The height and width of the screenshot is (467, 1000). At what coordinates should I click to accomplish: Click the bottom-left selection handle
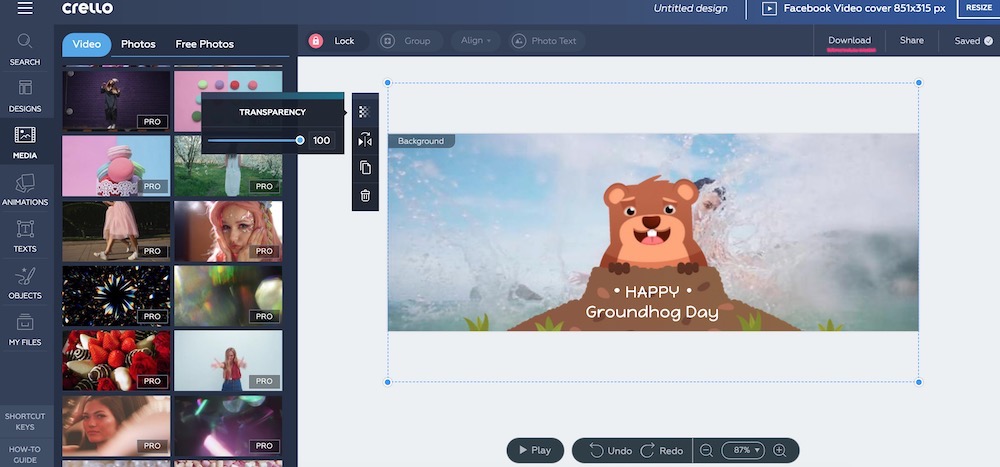[x=387, y=382]
